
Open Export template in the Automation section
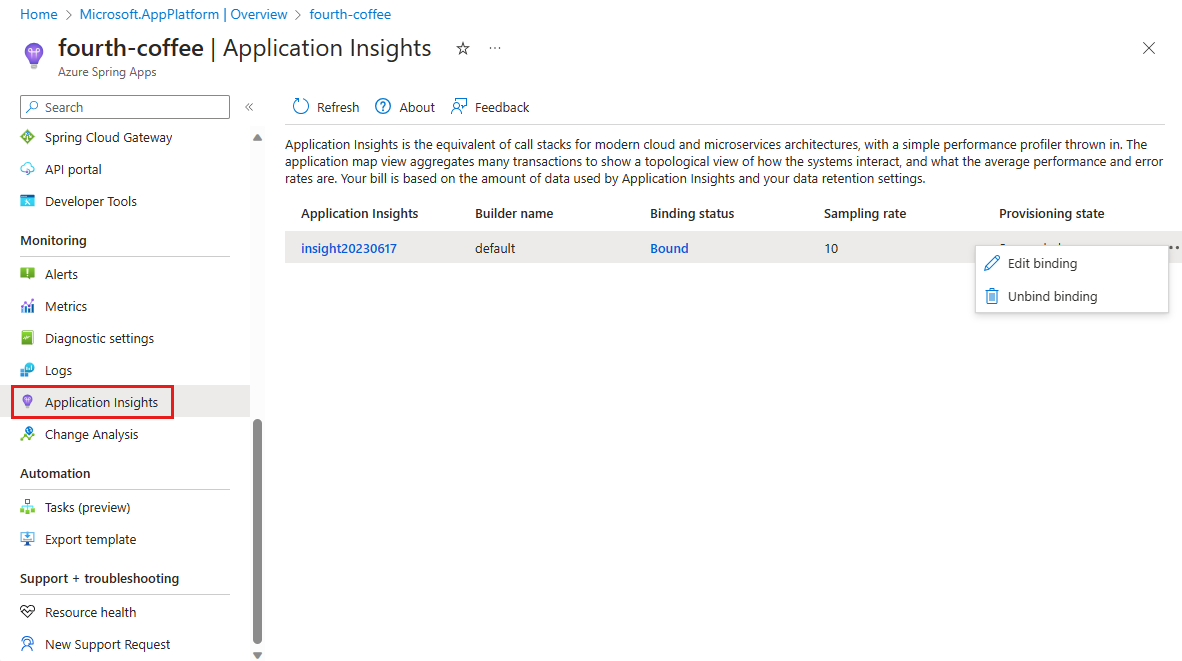click(90, 539)
